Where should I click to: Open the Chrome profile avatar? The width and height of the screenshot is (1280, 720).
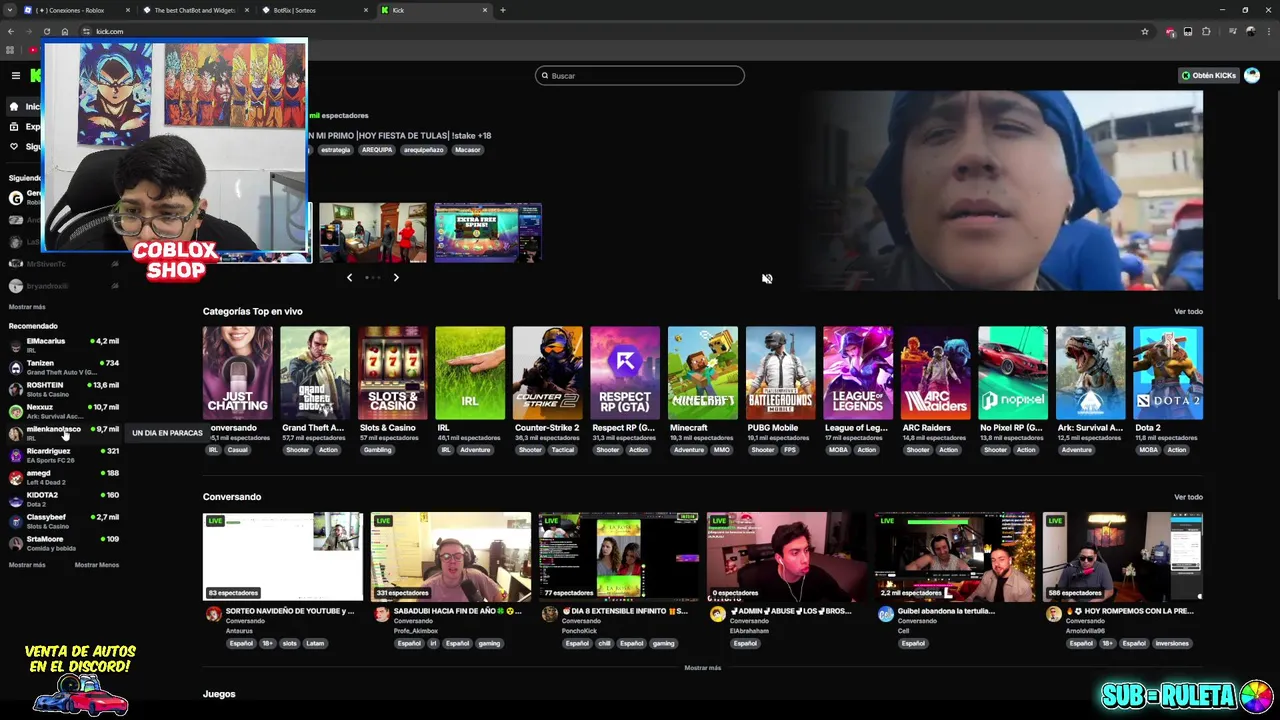pyautogui.click(x=1251, y=31)
